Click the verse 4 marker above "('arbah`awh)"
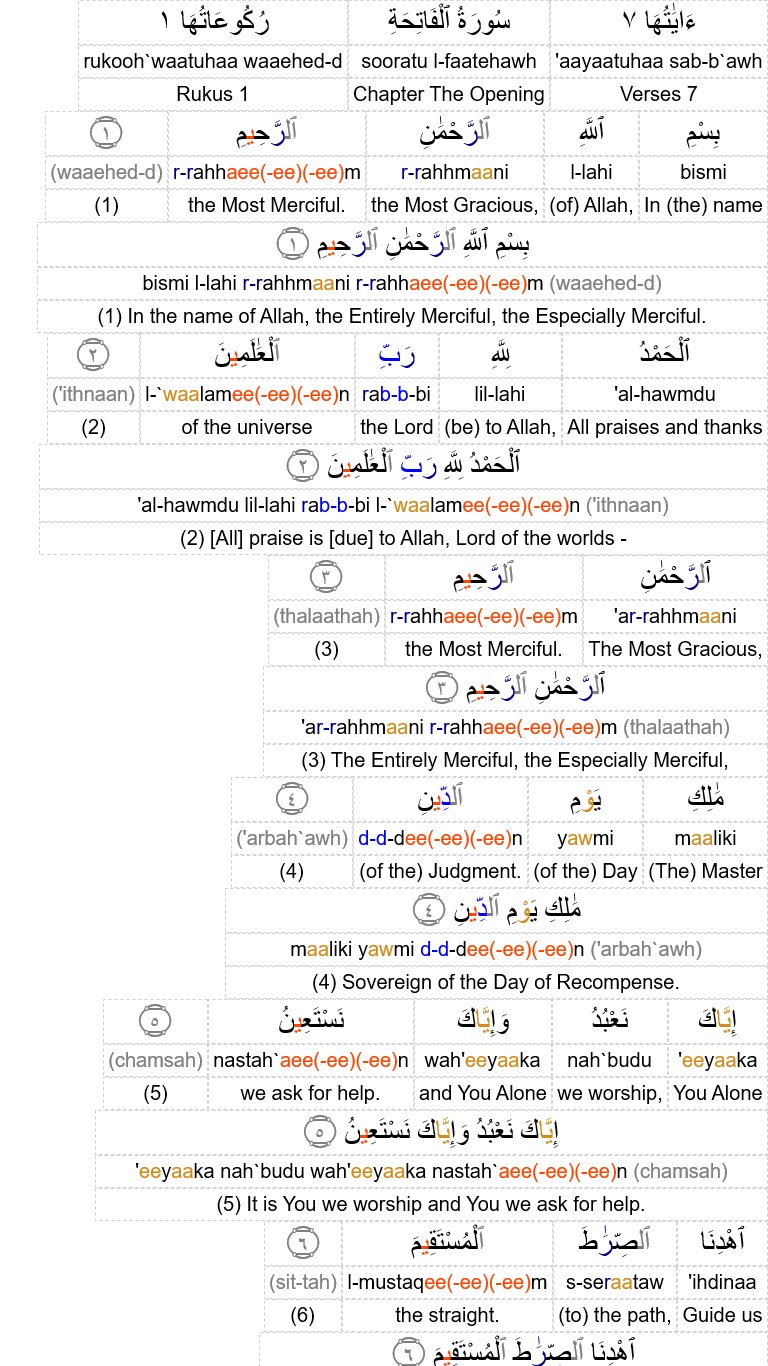The image size is (768, 1366). [291, 799]
